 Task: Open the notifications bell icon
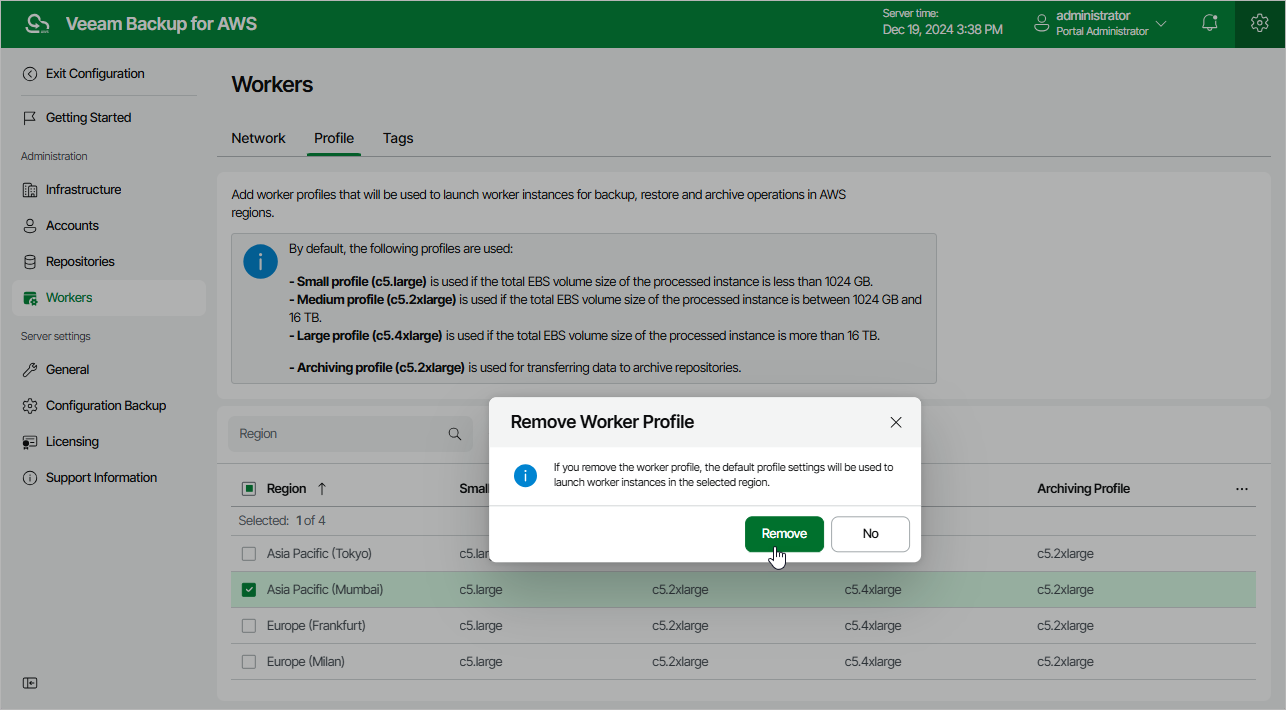(x=1210, y=23)
